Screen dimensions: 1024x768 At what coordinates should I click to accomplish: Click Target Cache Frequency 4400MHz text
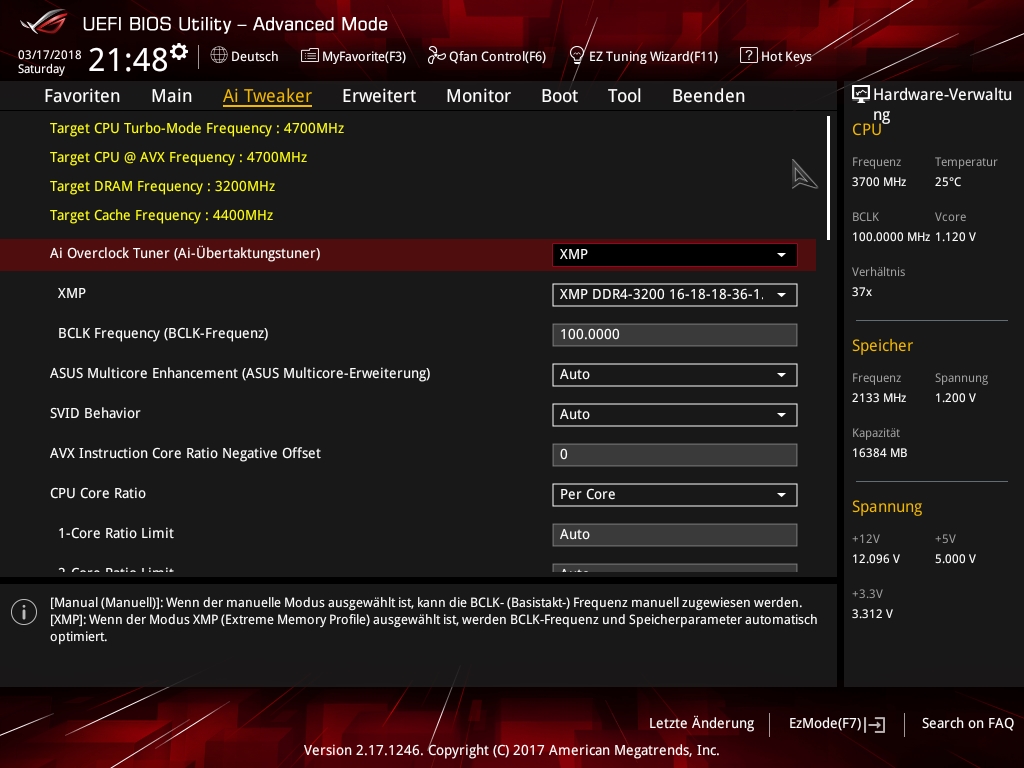click(161, 216)
